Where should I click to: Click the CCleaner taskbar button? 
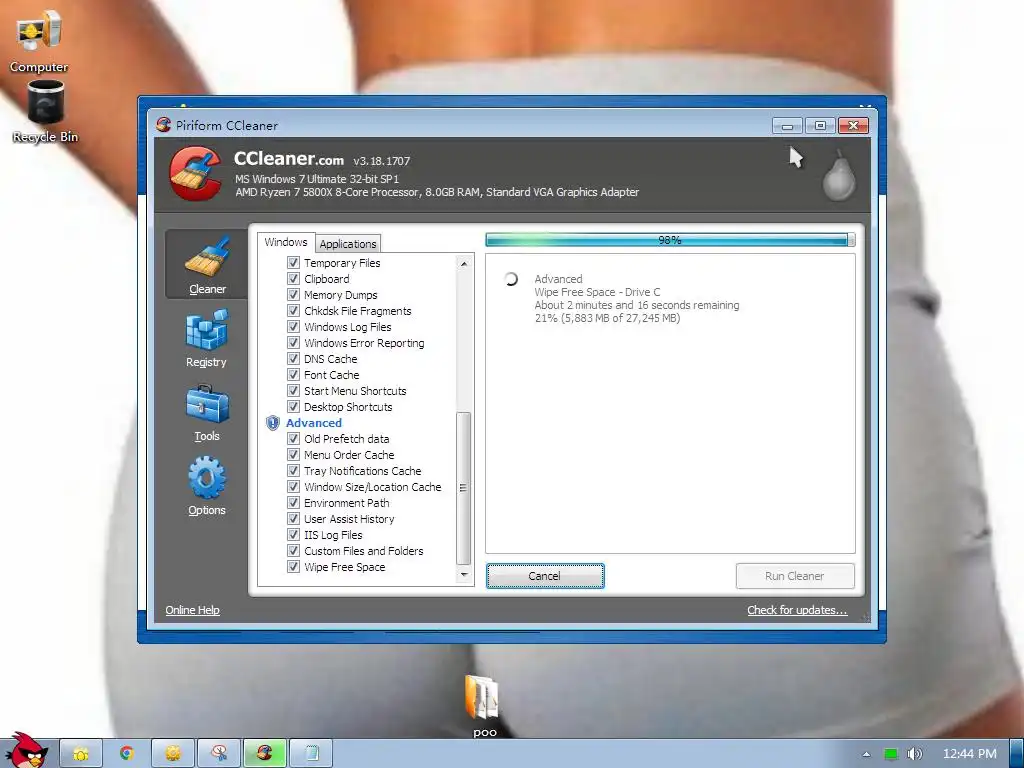tap(264, 754)
